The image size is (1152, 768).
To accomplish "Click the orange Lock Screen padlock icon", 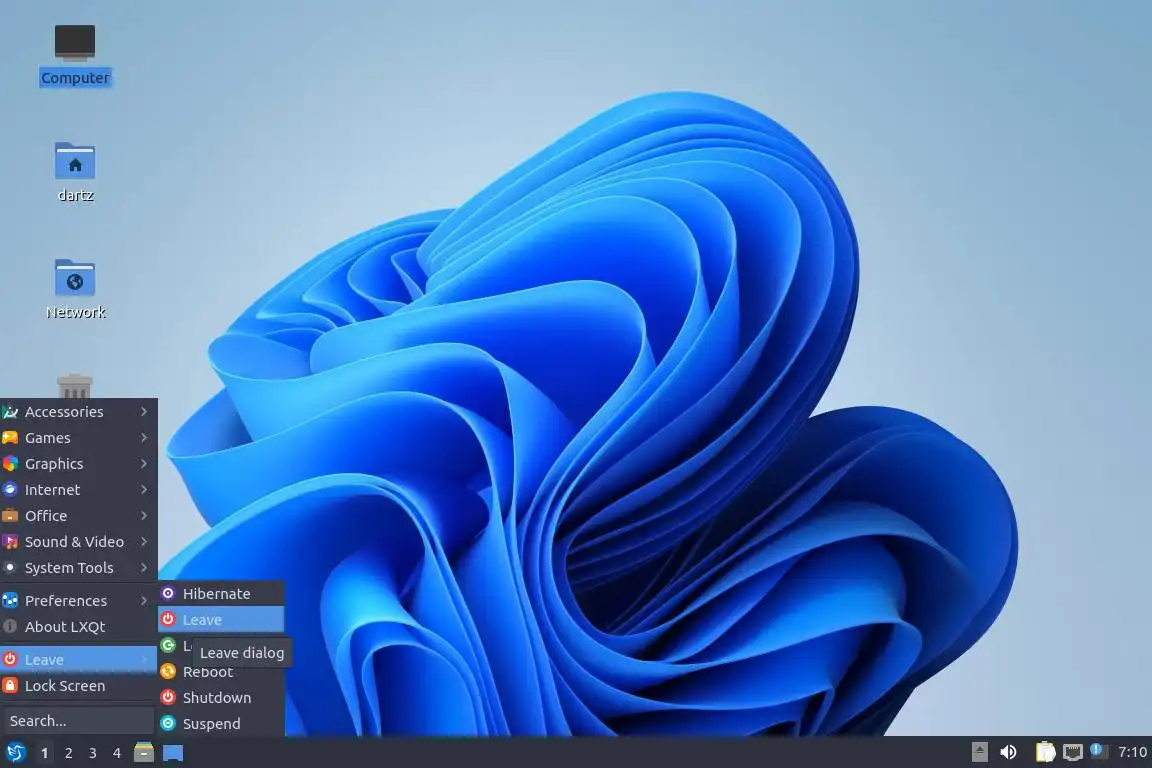I will pos(10,685).
